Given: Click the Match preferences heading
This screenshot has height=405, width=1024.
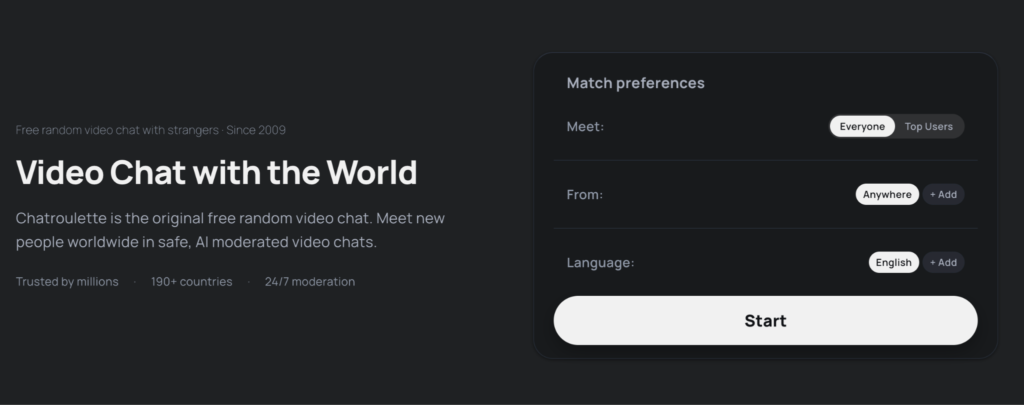Looking at the screenshot, I should point(635,83).
